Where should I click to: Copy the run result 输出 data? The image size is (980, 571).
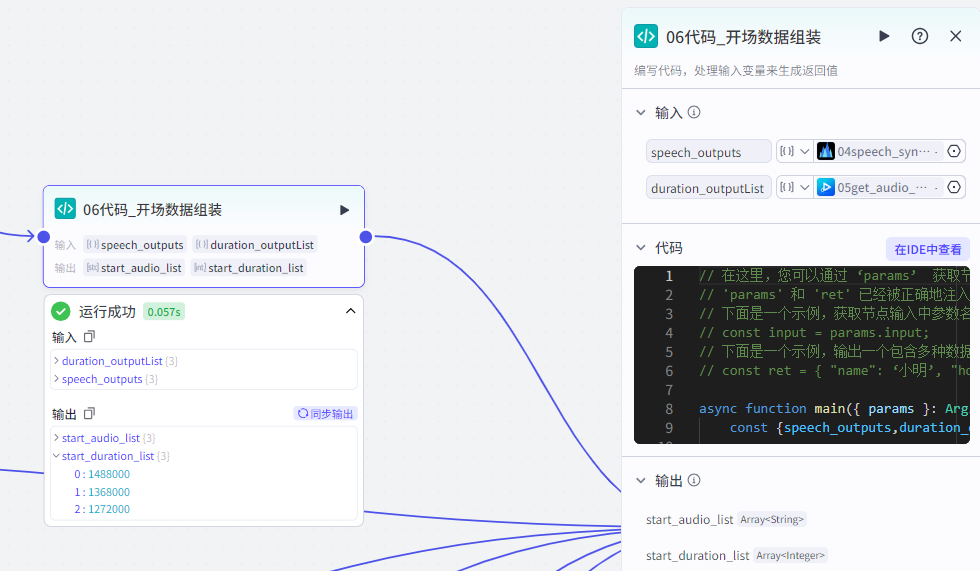(x=89, y=413)
